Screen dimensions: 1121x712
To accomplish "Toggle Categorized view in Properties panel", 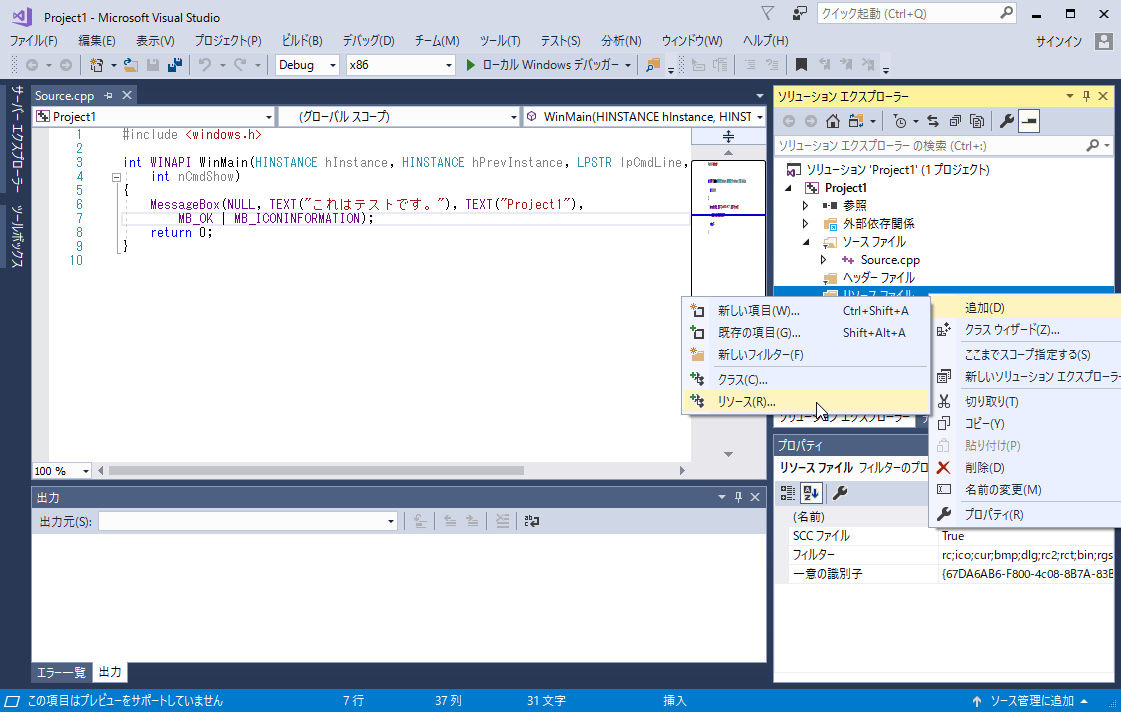I will [x=788, y=493].
